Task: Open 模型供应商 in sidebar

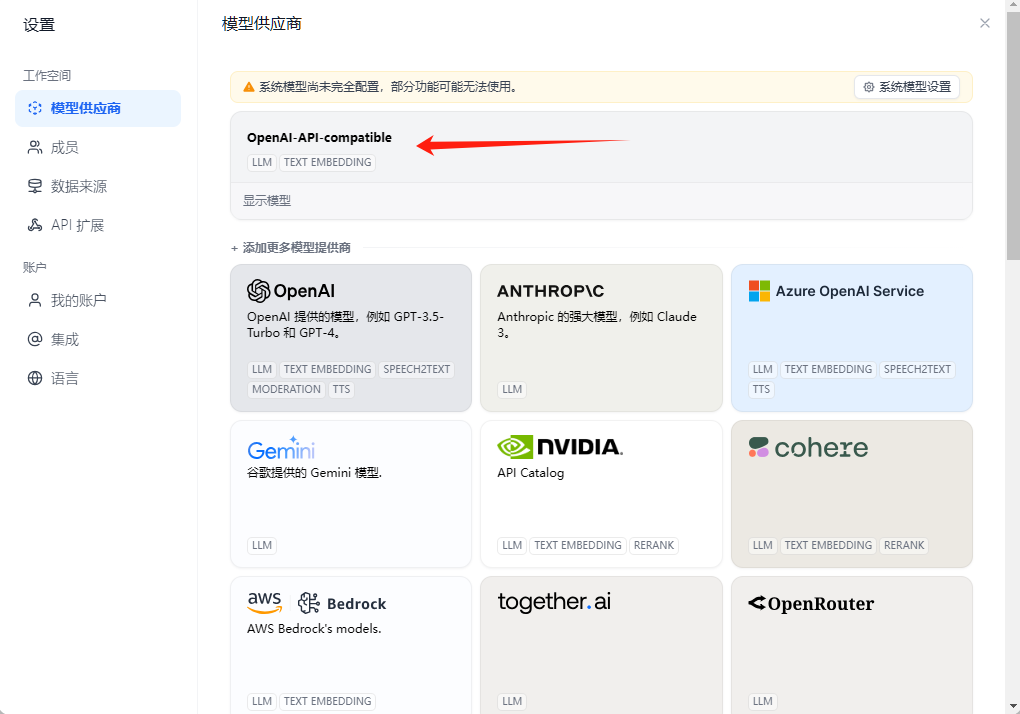Action: tap(98, 109)
